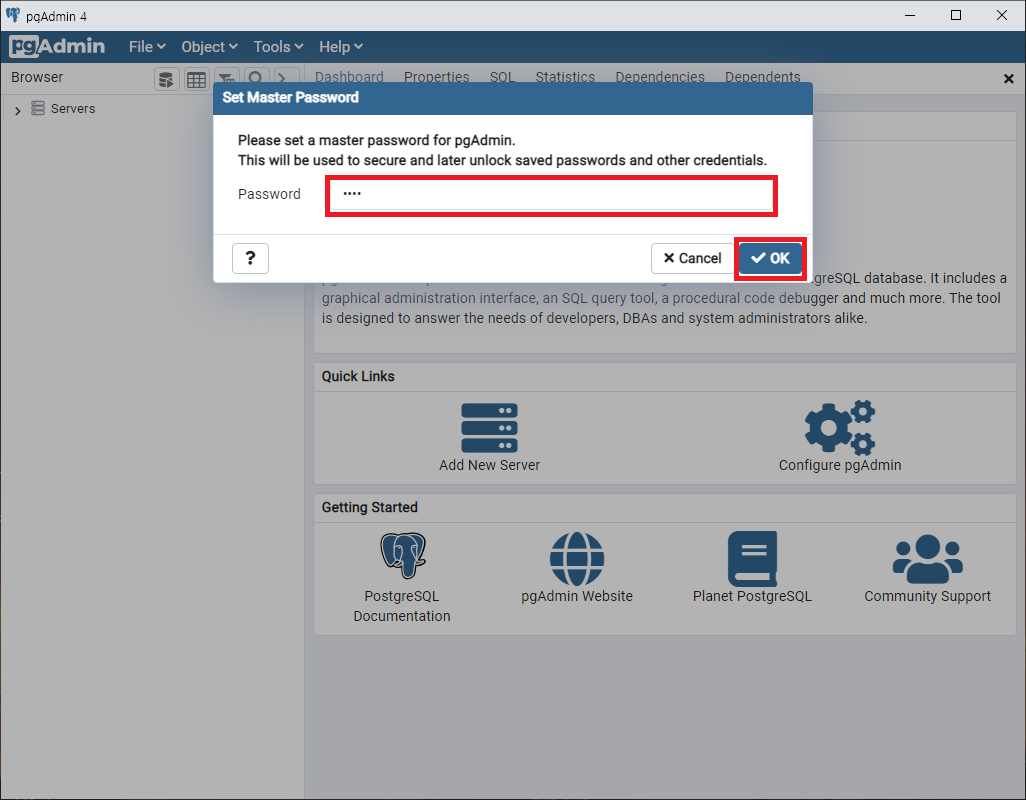Switch to the Statistics tab
Image resolution: width=1026 pixels, height=800 pixels.
pos(565,77)
